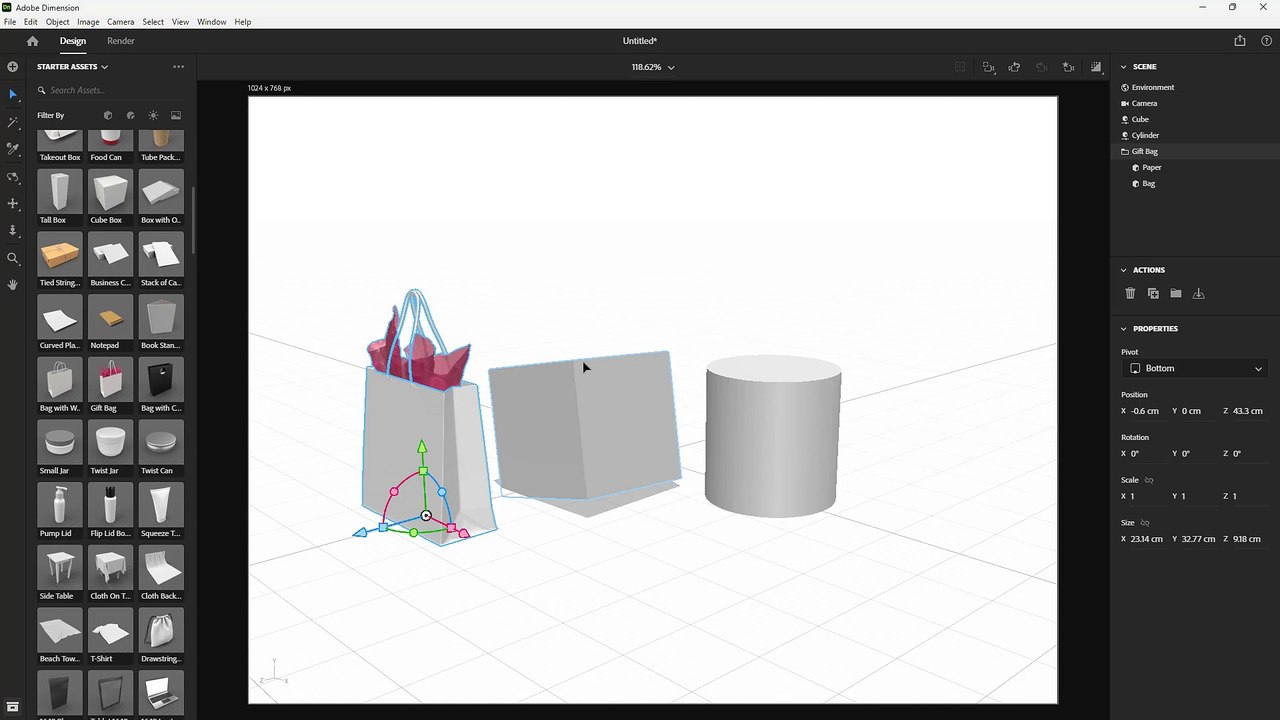
Task: Click the camera undo icon in toolbar
Action: pyautogui.click(x=1014, y=67)
